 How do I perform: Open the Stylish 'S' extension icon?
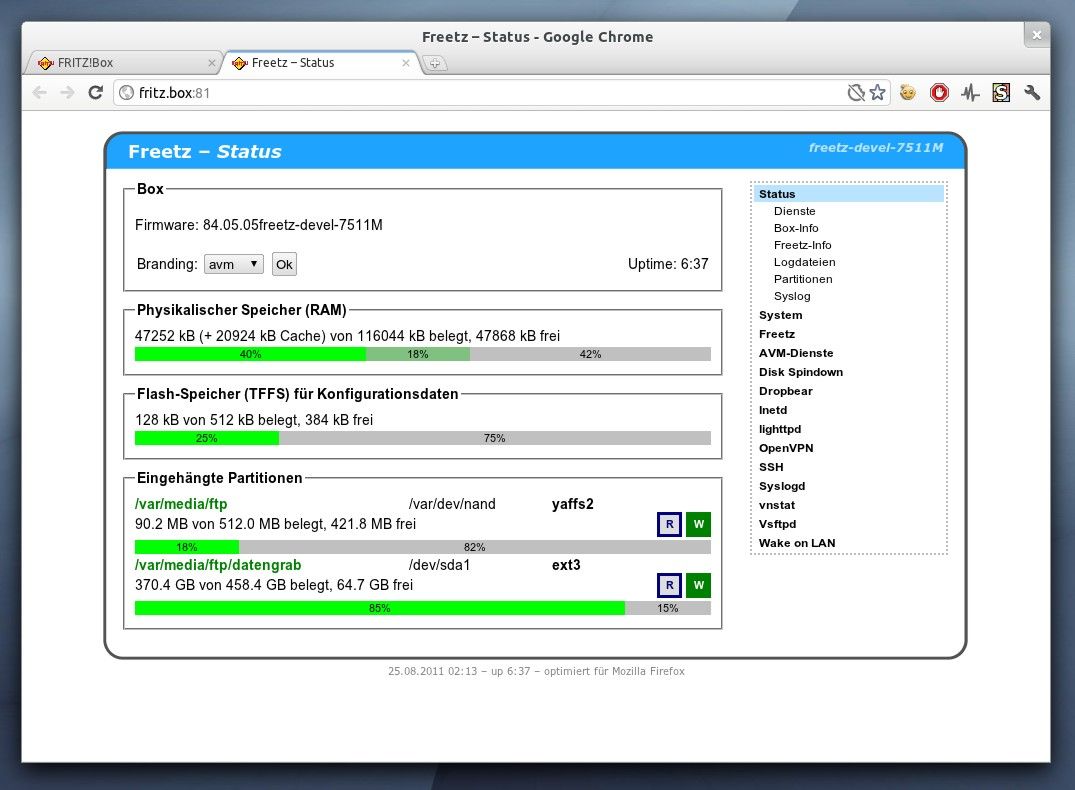click(1001, 92)
